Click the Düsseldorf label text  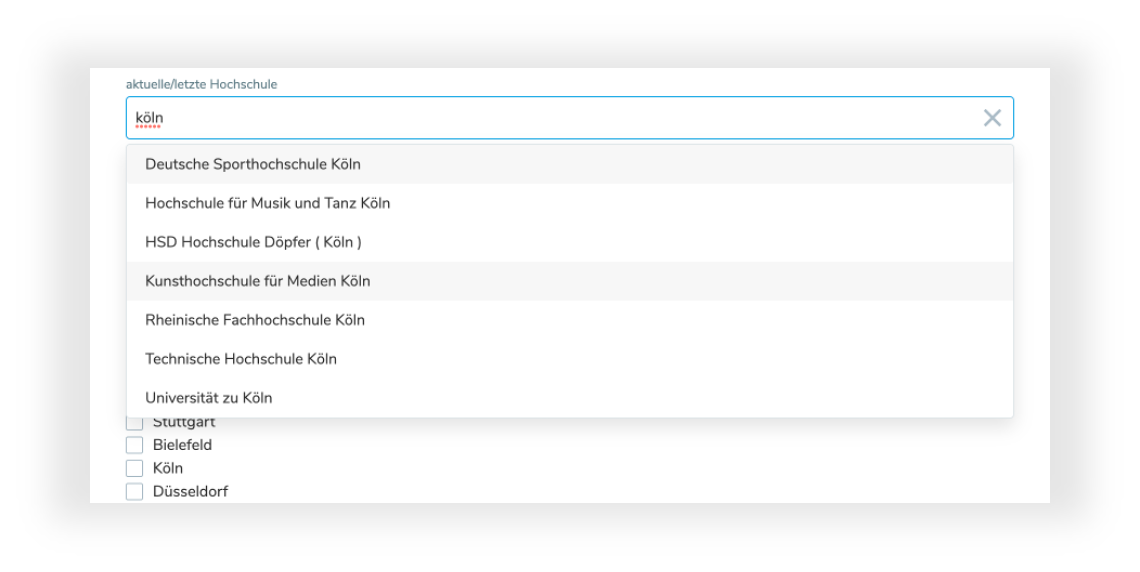tap(190, 491)
